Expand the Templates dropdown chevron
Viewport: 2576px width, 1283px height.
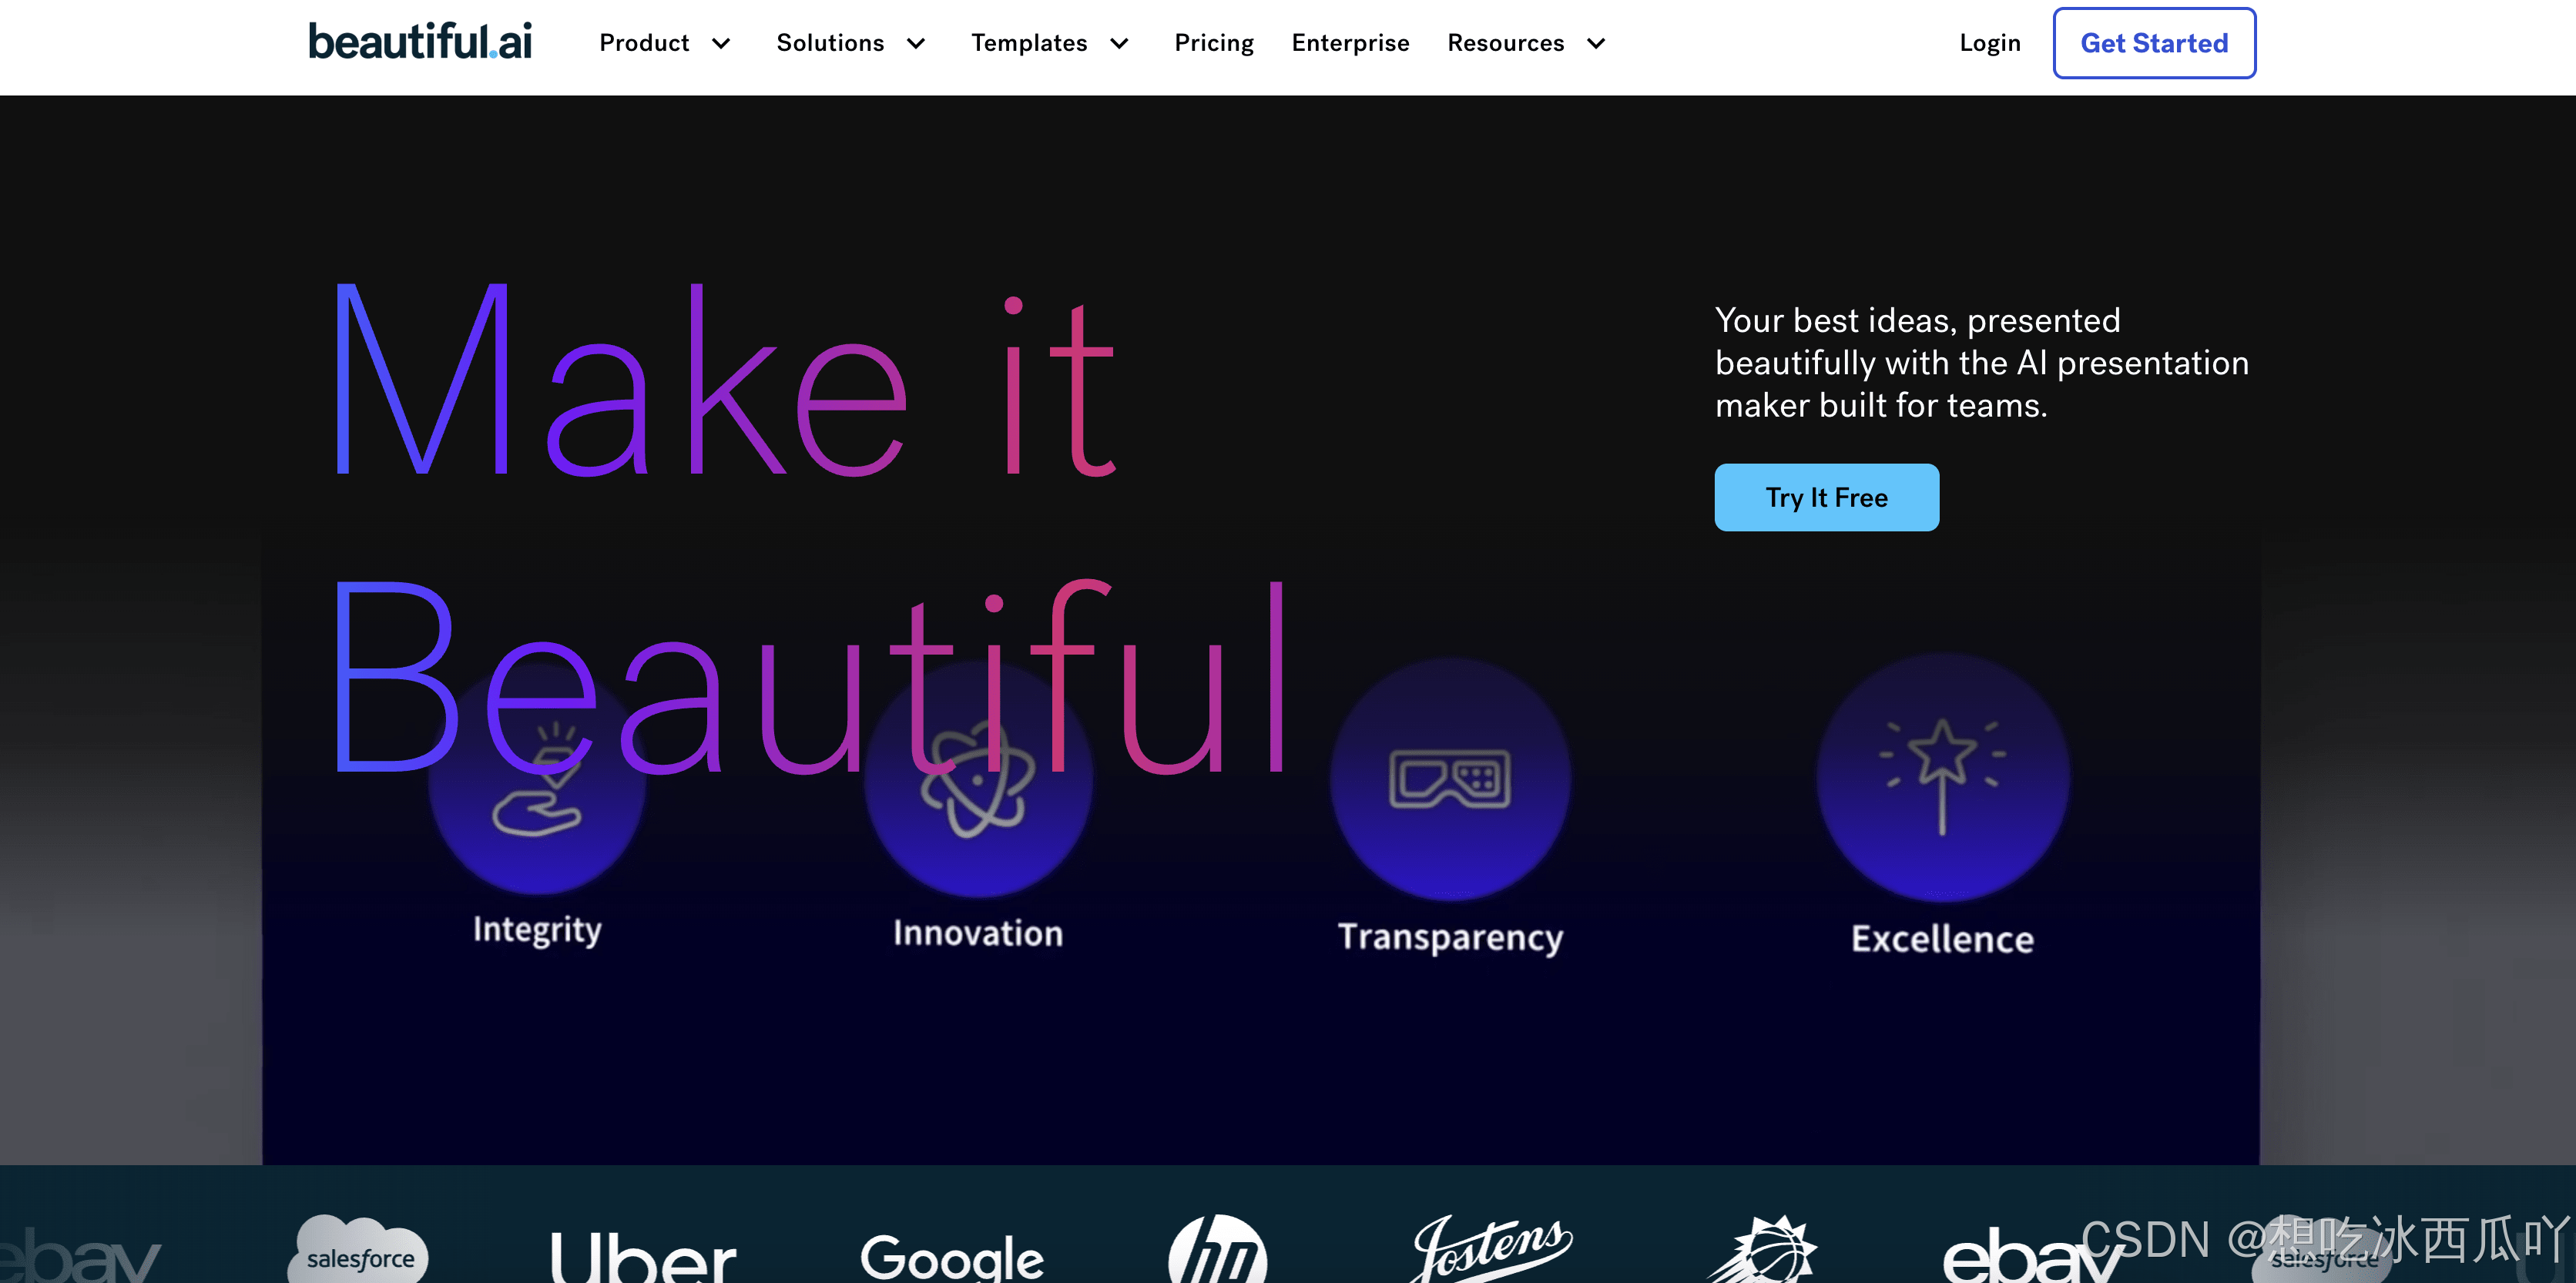(x=1119, y=43)
